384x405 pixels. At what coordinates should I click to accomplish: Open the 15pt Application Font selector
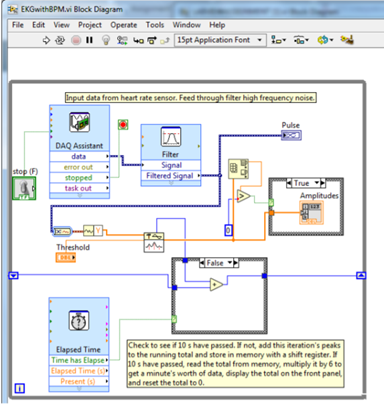point(220,40)
